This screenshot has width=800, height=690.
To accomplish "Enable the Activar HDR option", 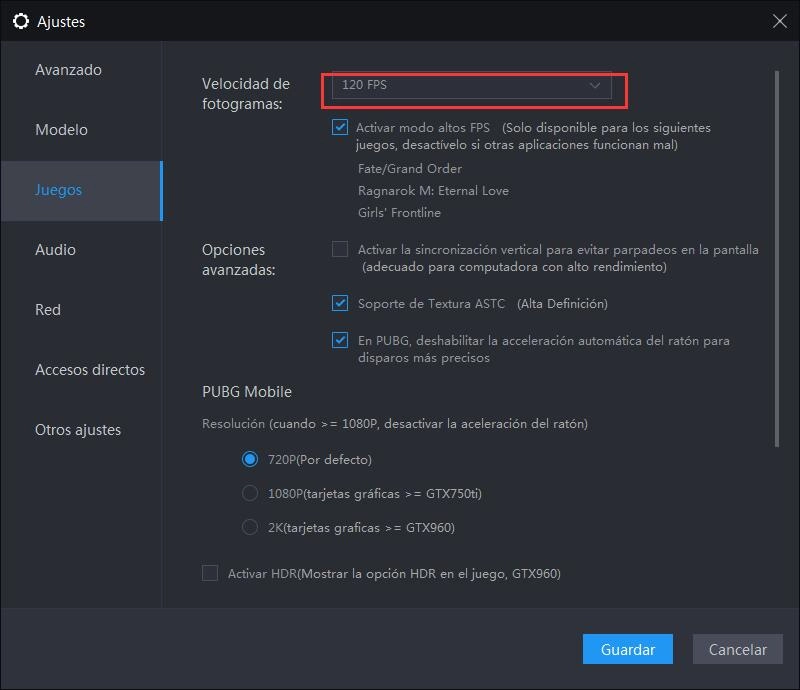I will [x=210, y=573].
